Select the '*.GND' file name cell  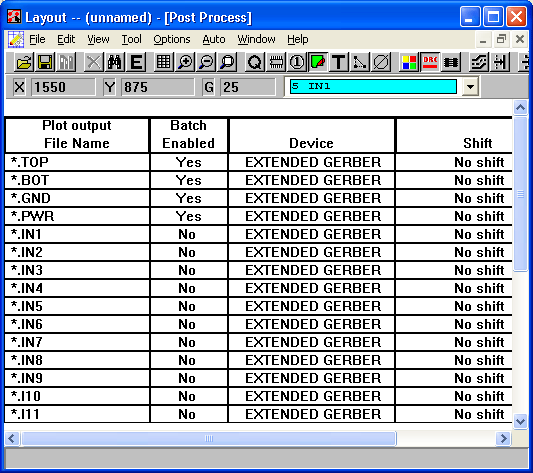[x=77, y=198]
